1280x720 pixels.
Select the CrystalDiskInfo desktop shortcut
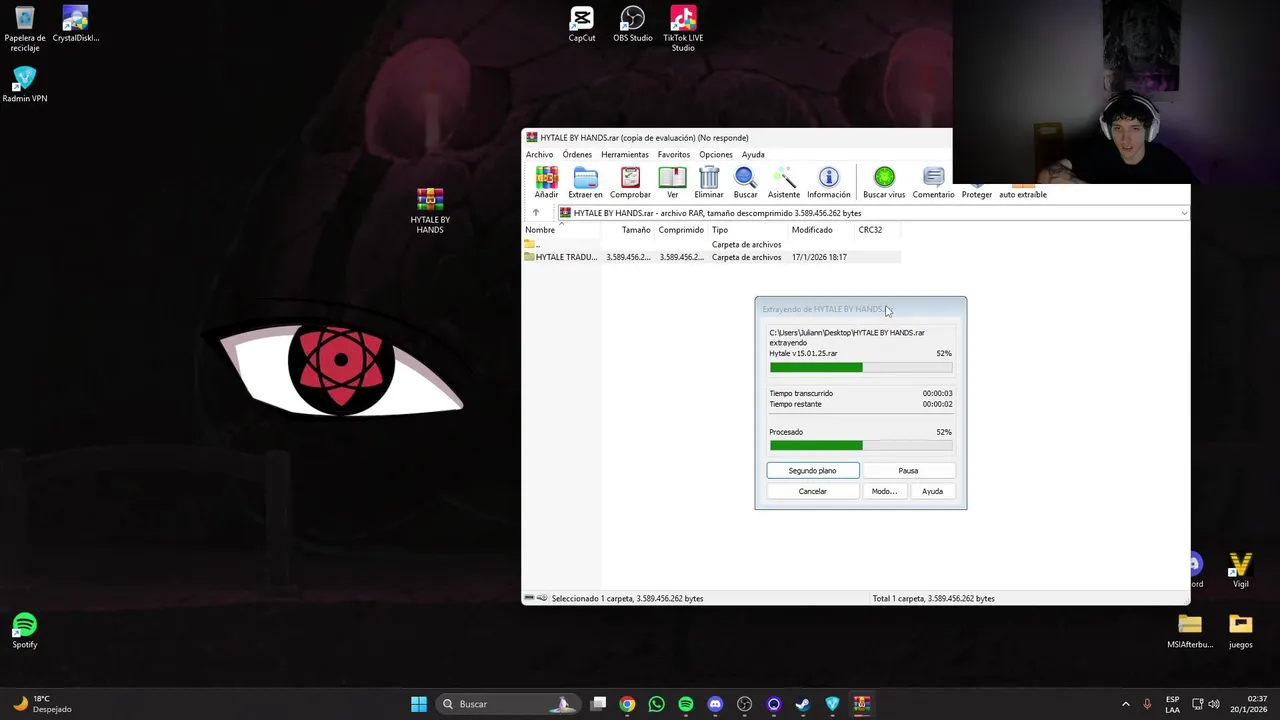click(x=75, y=25)
